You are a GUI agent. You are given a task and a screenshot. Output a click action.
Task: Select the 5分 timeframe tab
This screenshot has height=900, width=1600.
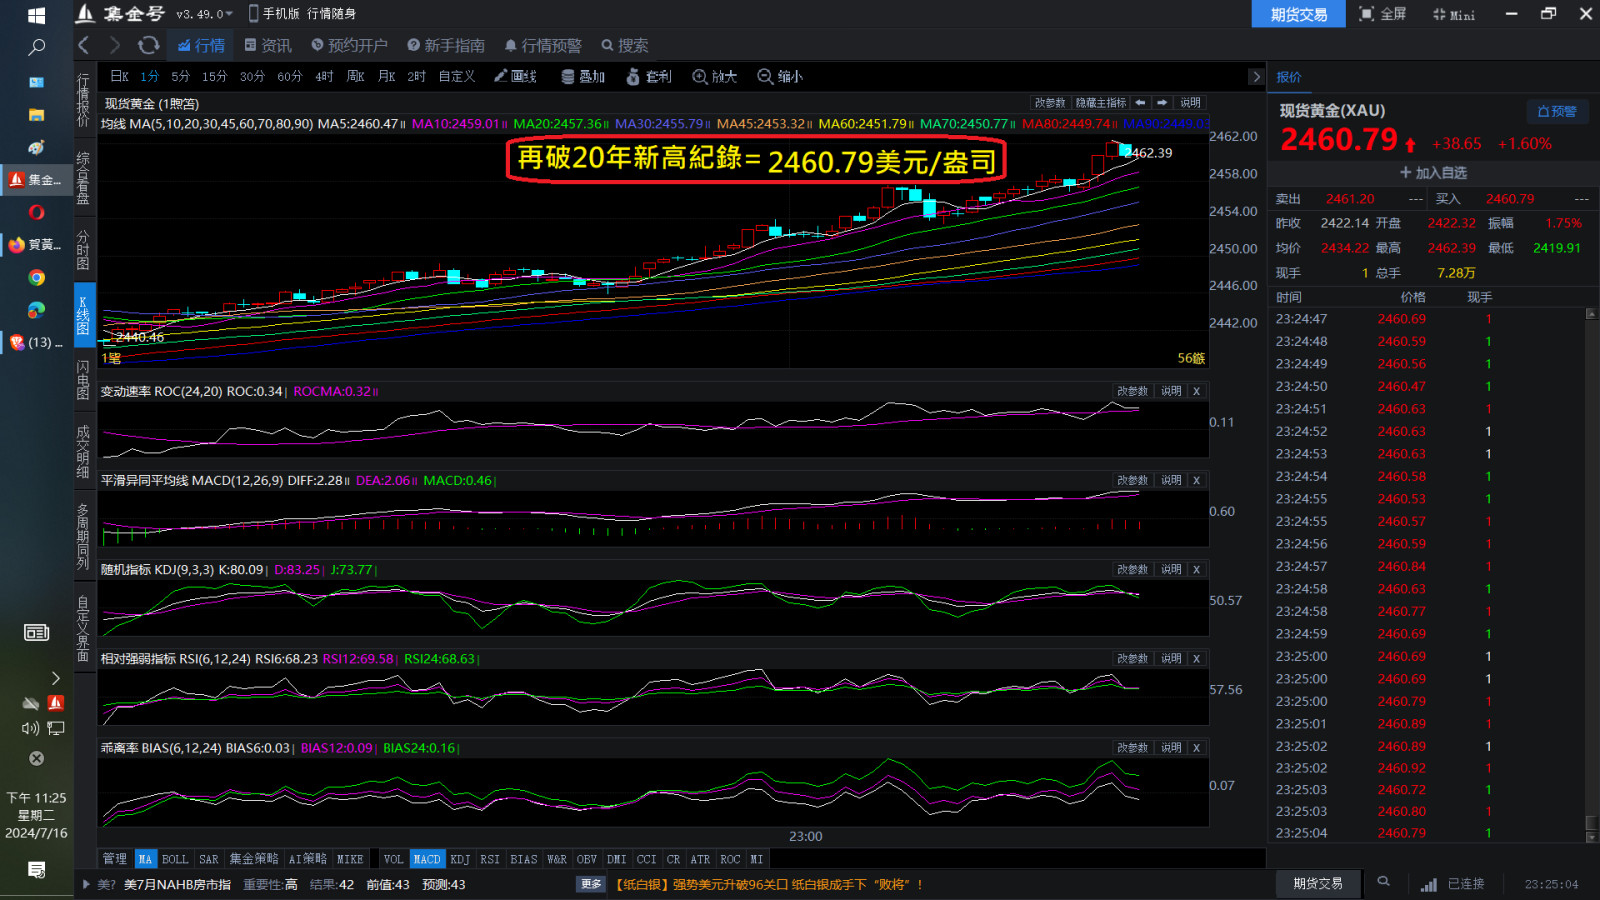[x=180, y=76]
